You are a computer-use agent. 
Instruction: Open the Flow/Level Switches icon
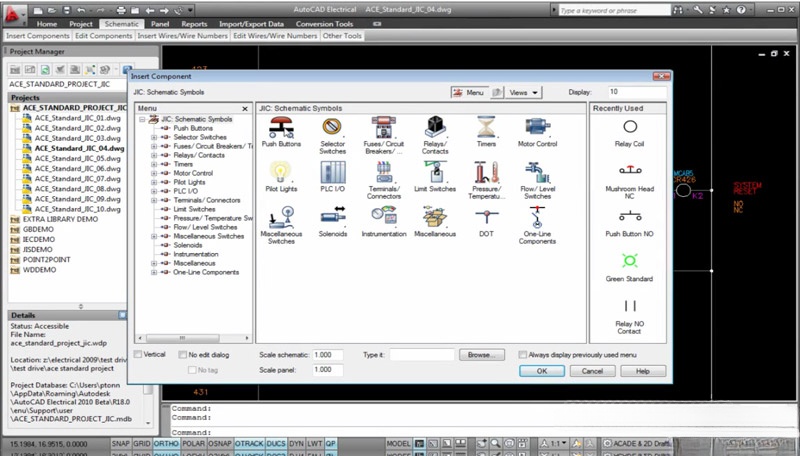pyautogui.click(x=537, y=172)
